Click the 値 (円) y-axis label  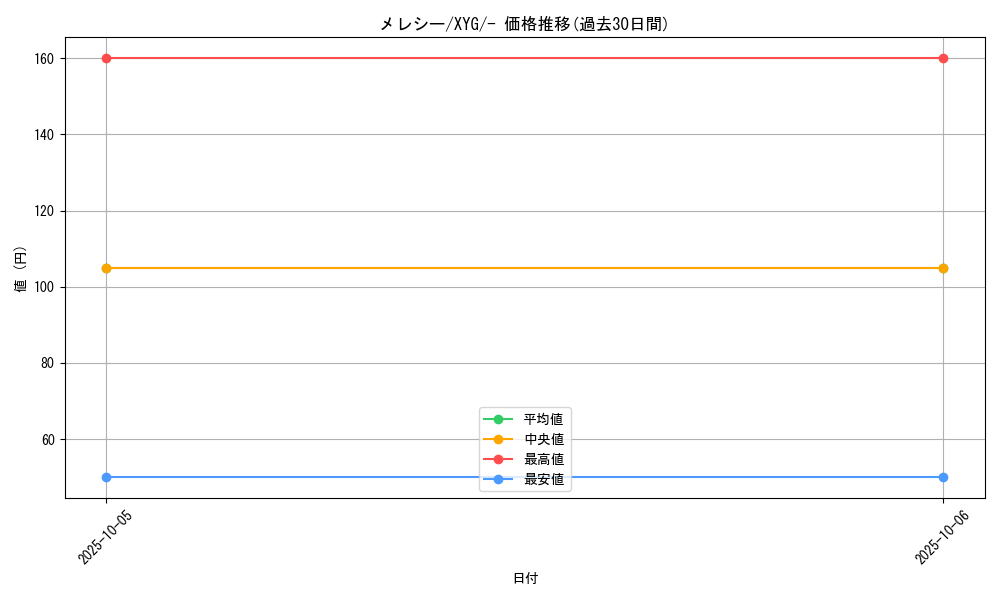click(21, 268)
